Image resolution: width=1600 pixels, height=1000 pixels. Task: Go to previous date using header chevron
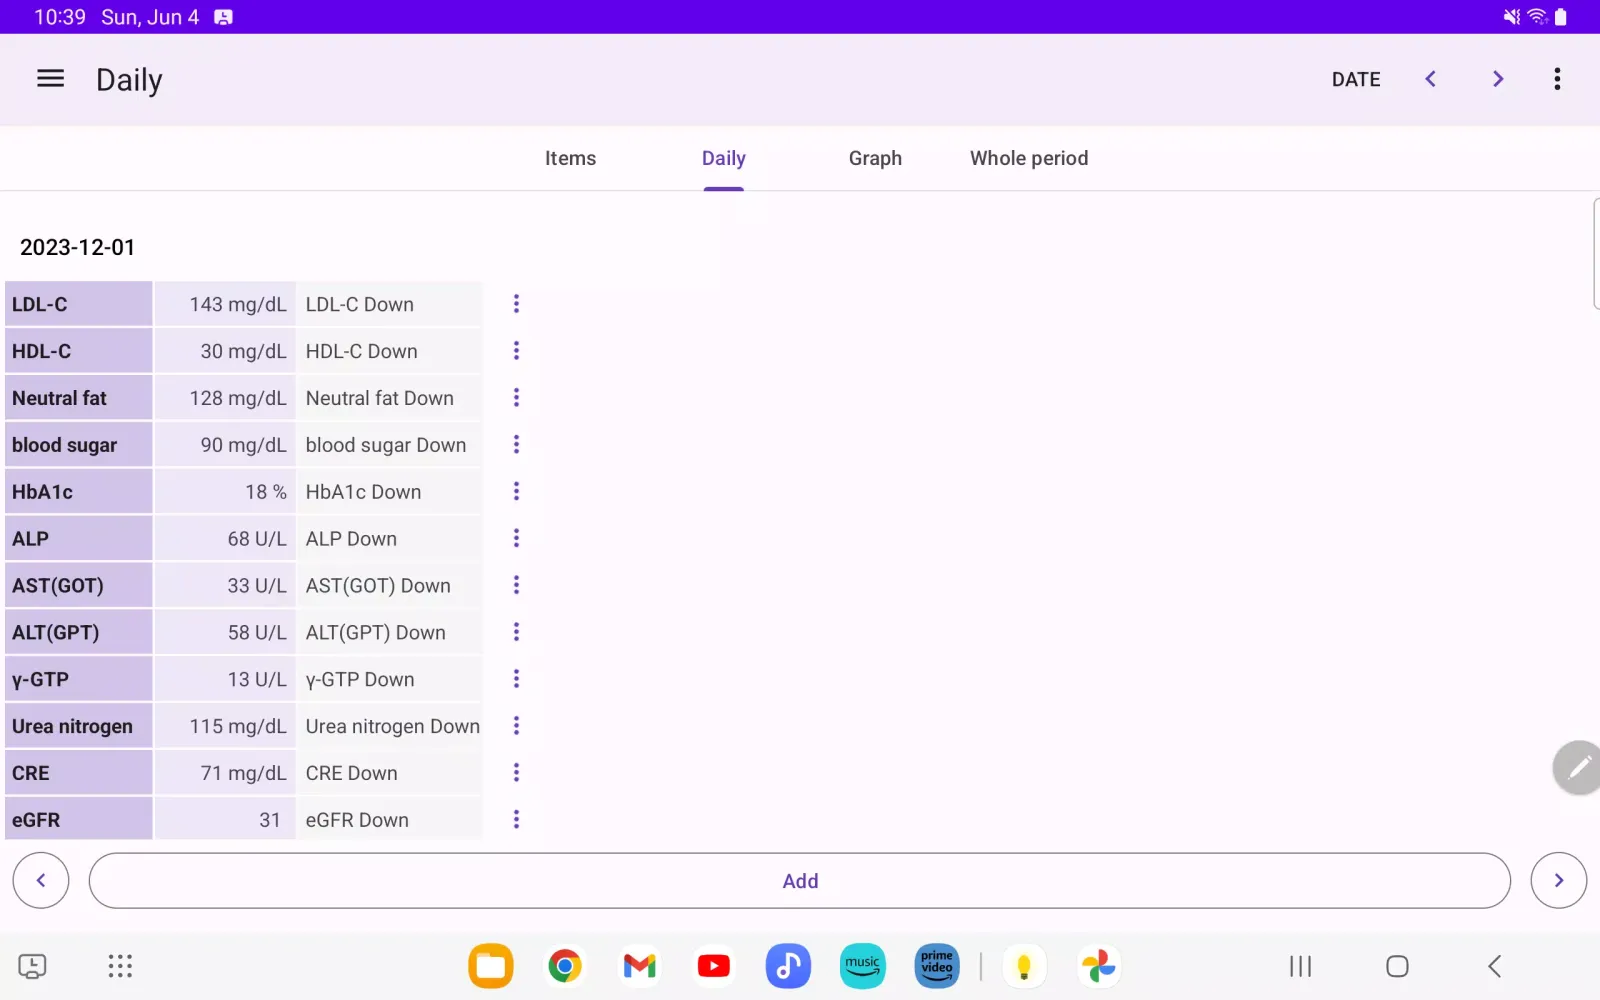(x=1430, y=79)
